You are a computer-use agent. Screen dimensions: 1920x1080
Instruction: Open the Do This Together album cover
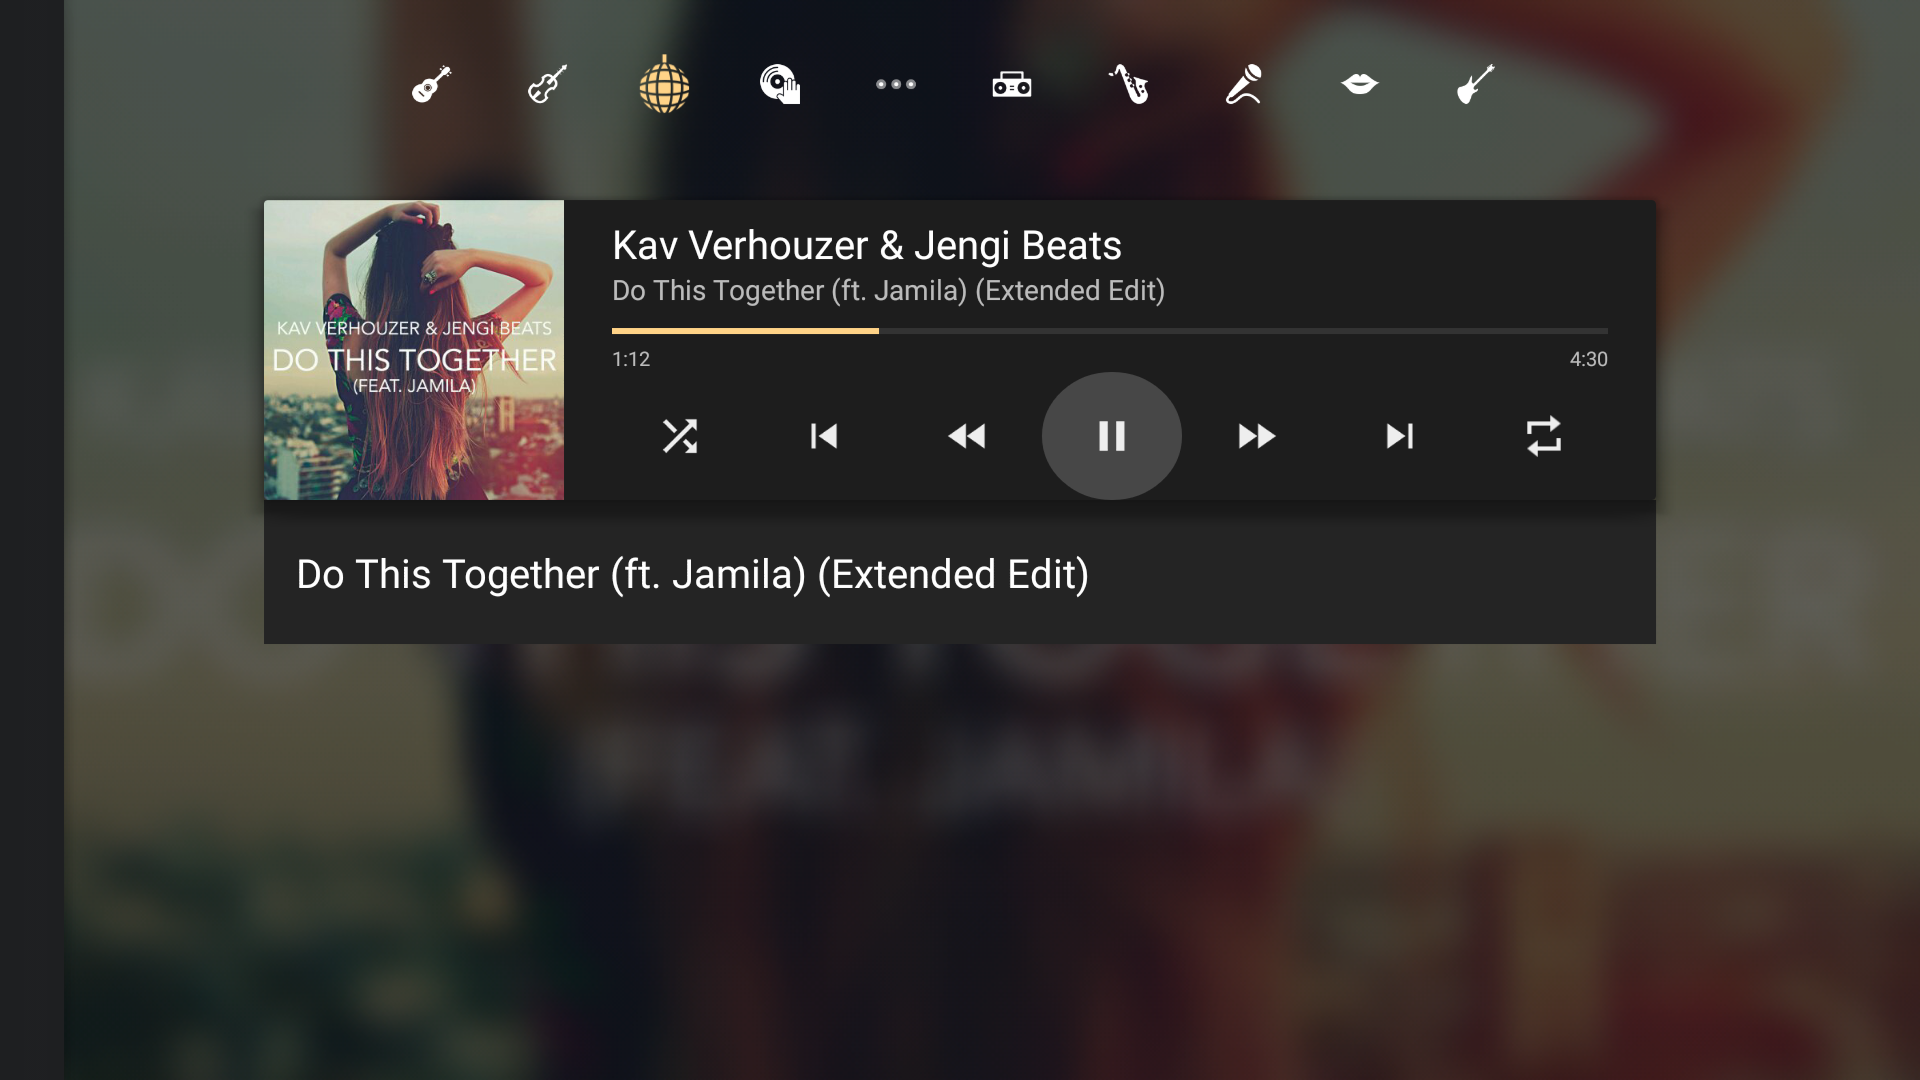click(414, 350)
